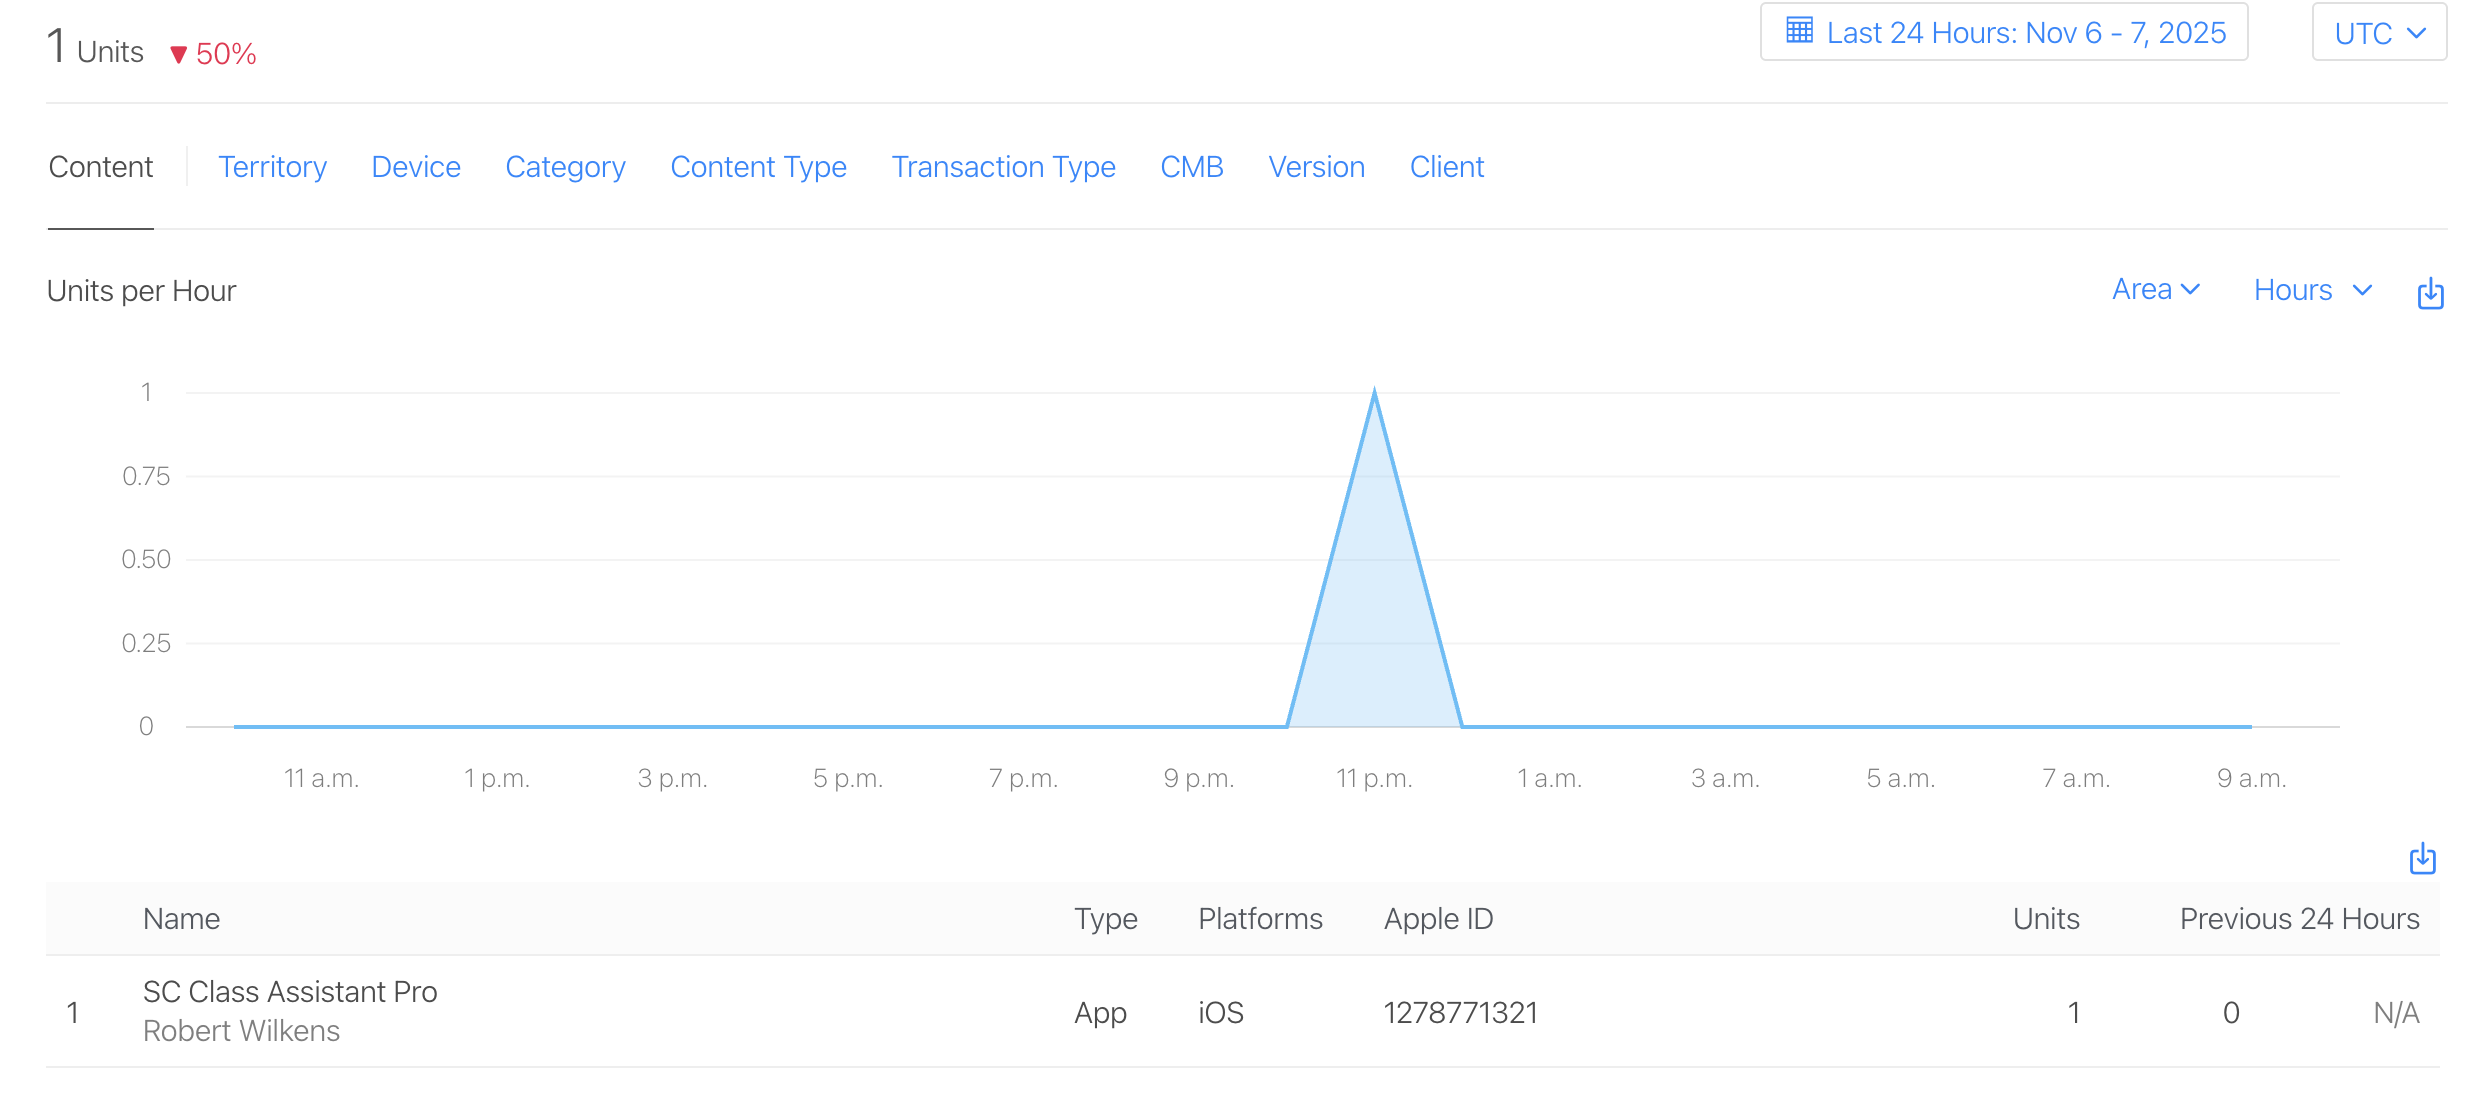This screenshot has width=2472, height=1112.
Task: Click the chart peak near 11 p.m.
Action: click(x=1375, y=390)
